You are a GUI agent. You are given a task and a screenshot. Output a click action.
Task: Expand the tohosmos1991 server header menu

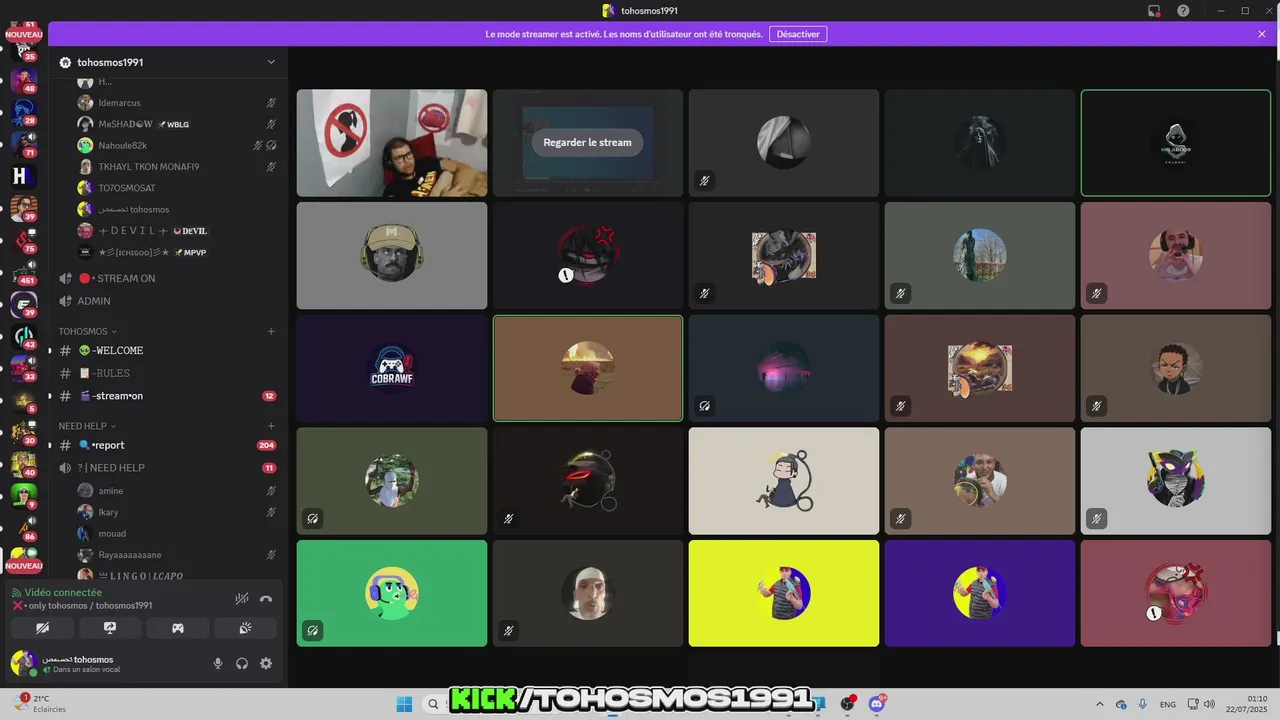[x=271, y=62]
